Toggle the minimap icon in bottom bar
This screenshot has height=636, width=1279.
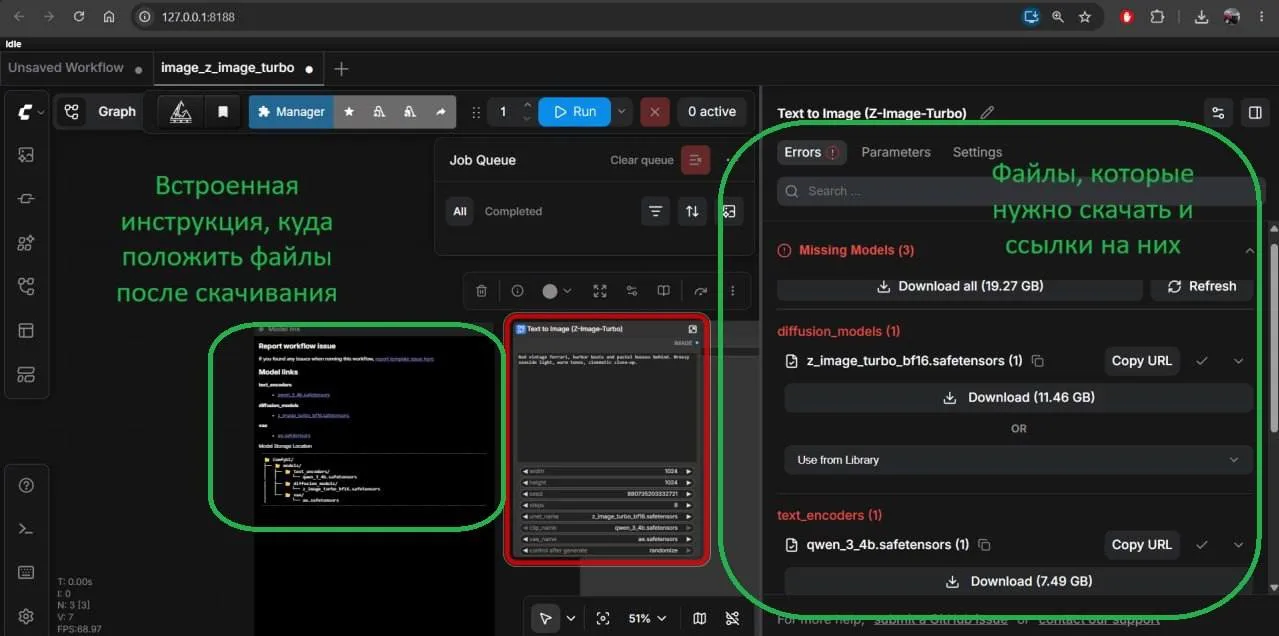pos(699,618)
